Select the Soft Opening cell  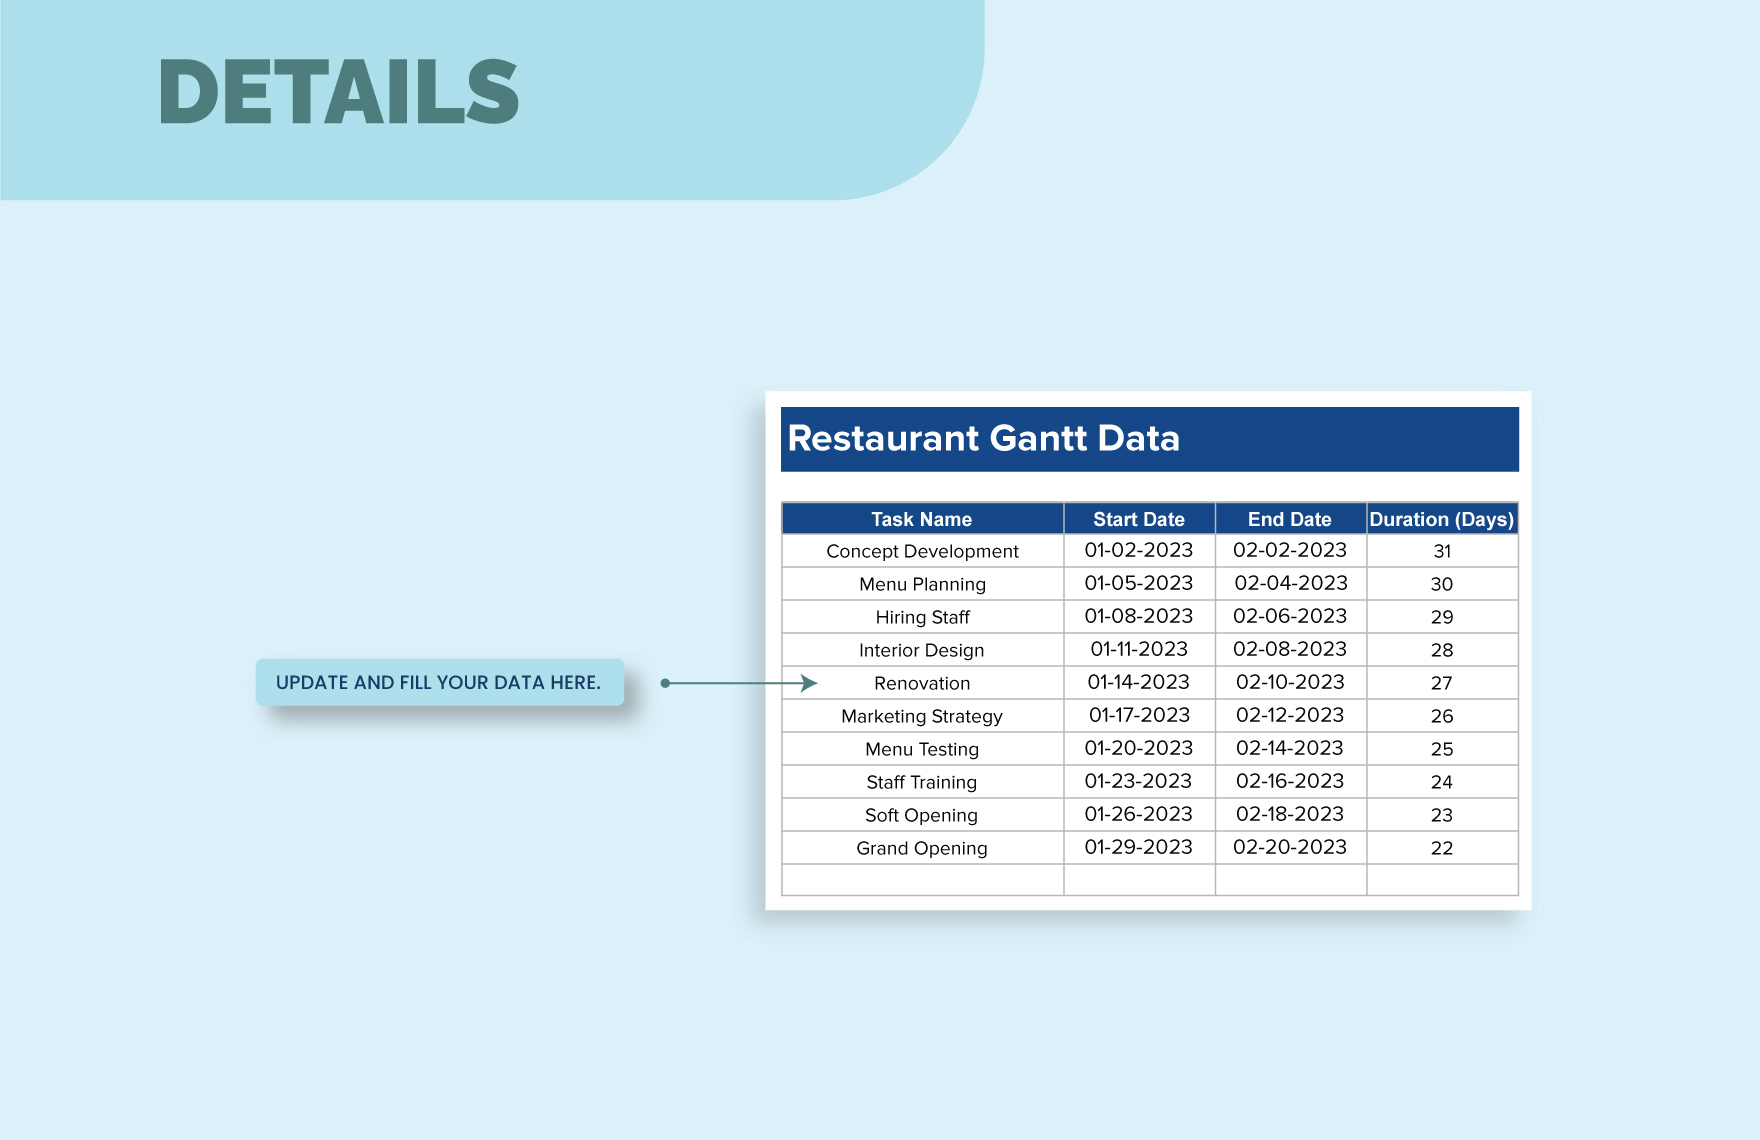(922, 815)
